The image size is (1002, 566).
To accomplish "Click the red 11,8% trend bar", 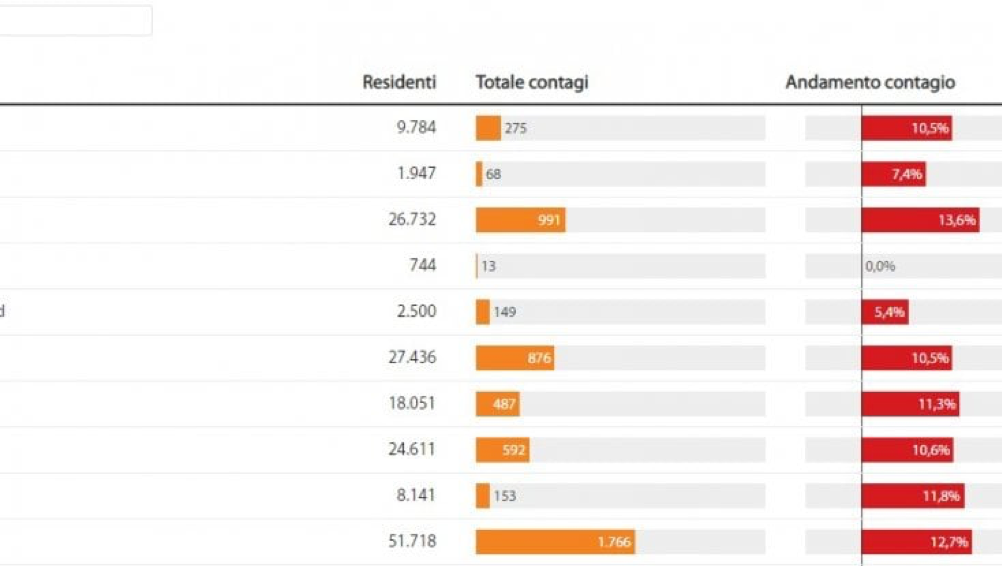I will click(x=912, y=496).
